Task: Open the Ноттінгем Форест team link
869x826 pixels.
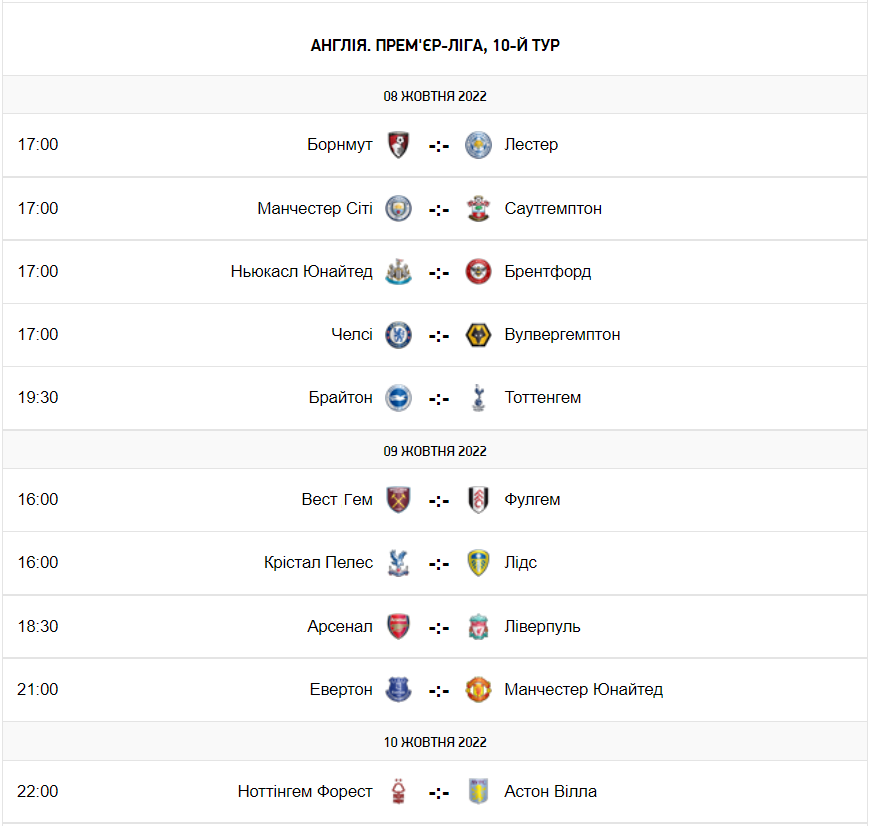Action: coord(305,792)
